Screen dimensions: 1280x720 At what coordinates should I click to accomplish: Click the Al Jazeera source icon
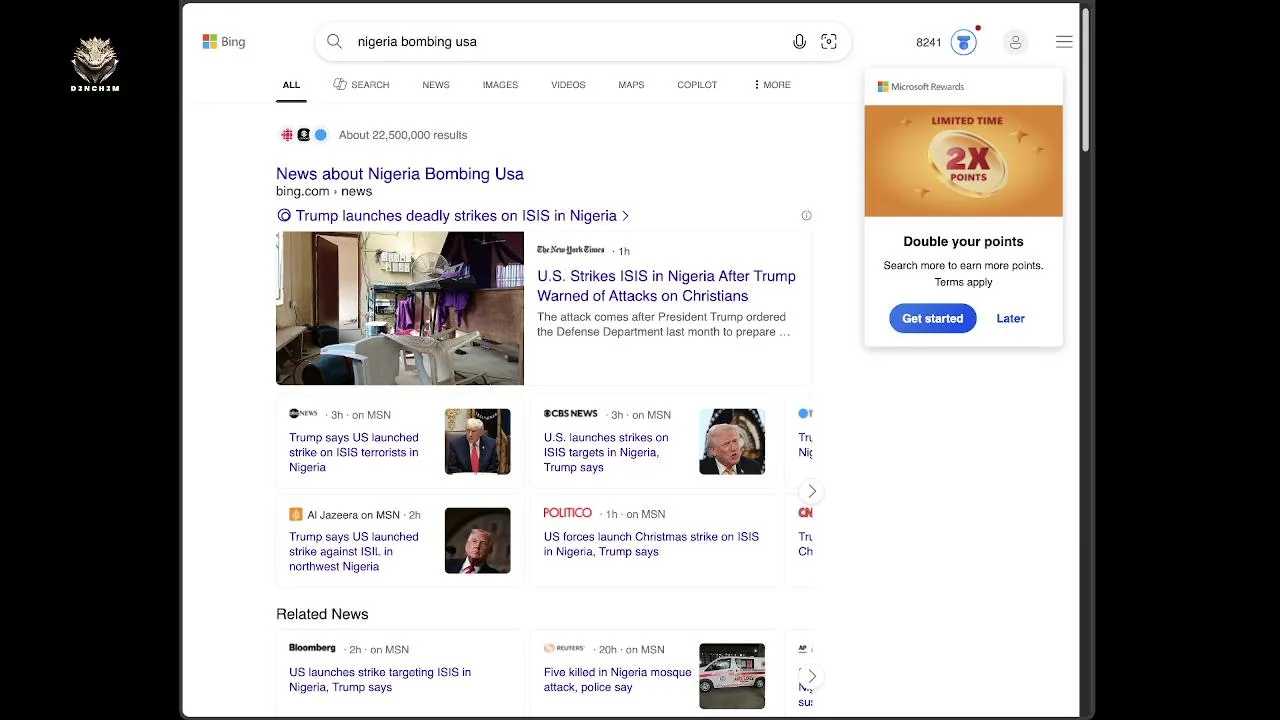coord(295,514)
